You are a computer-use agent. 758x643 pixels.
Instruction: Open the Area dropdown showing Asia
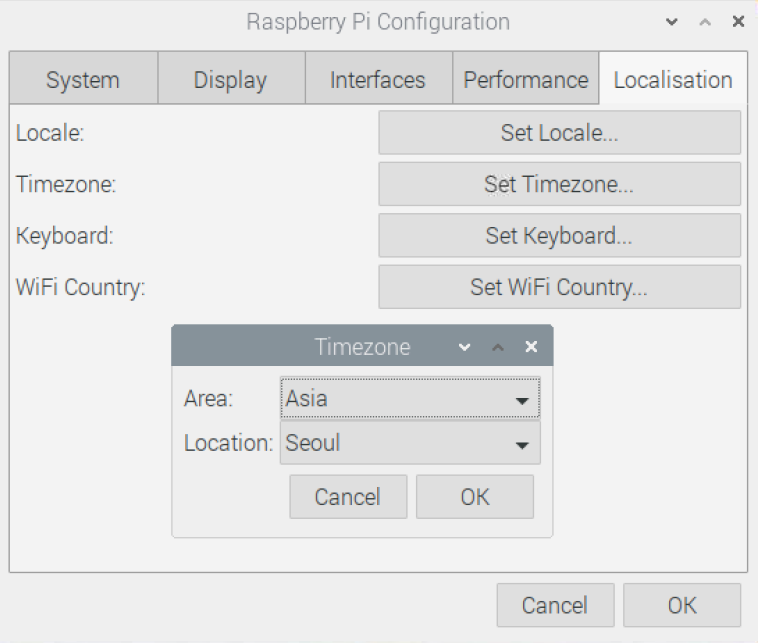point(410,398)
